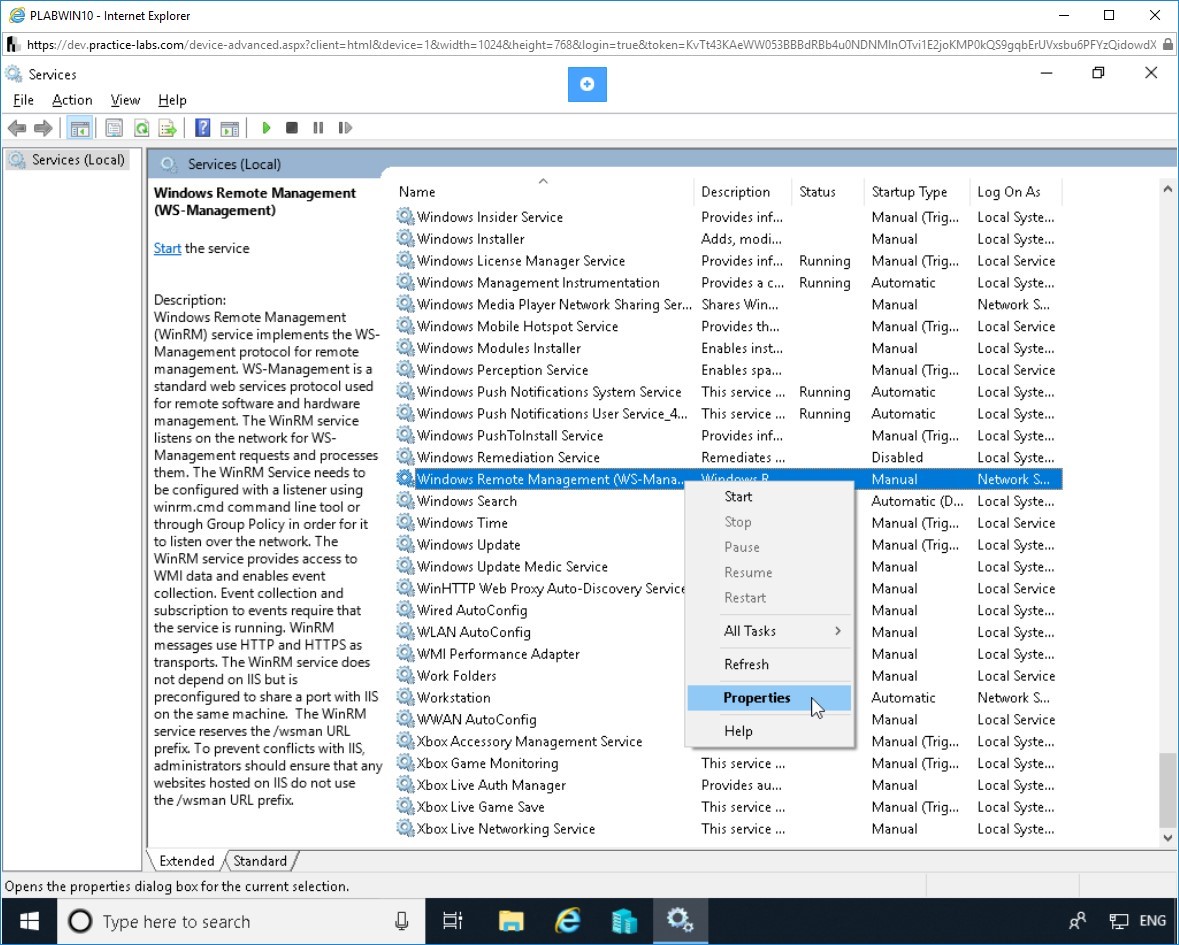
Task: Open the Help menu in the menu bar
Action: click(x=172, y=100)
